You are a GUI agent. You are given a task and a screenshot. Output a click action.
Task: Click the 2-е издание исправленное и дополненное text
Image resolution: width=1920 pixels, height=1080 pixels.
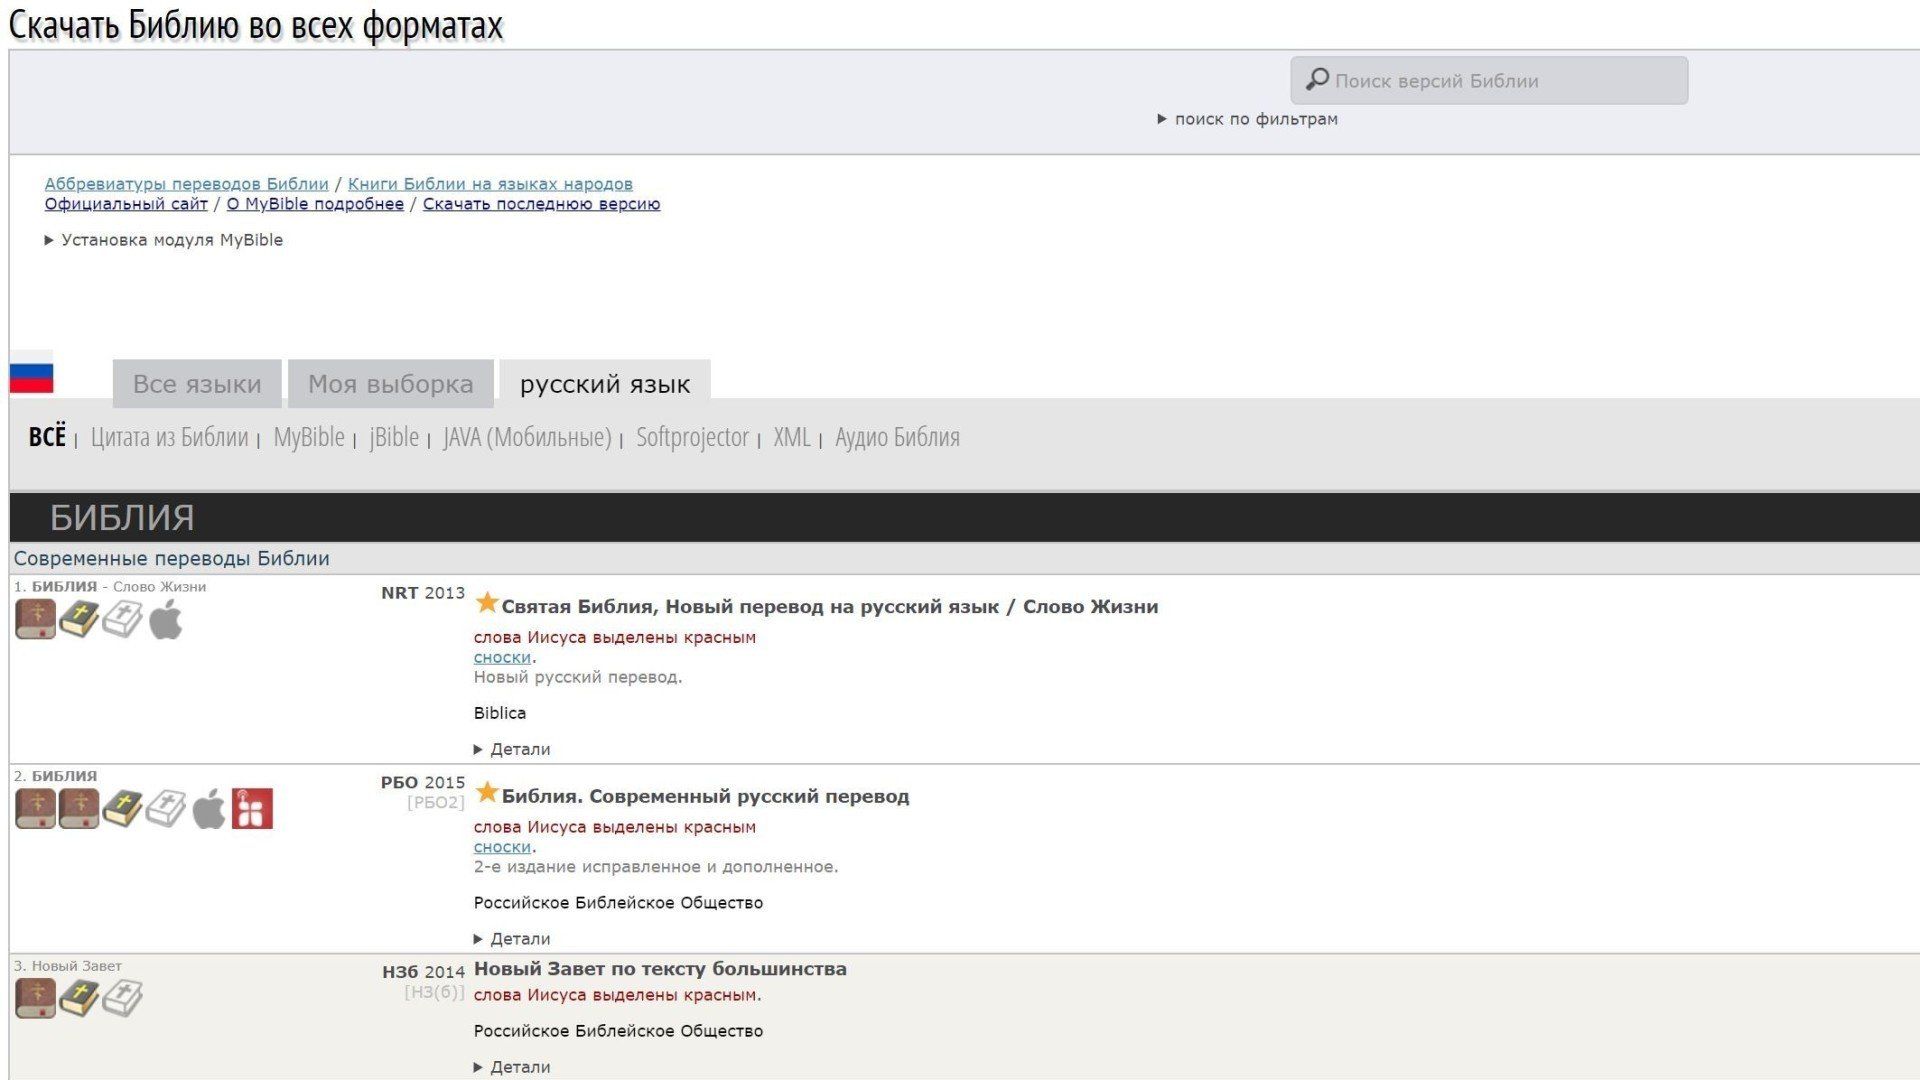656,867
